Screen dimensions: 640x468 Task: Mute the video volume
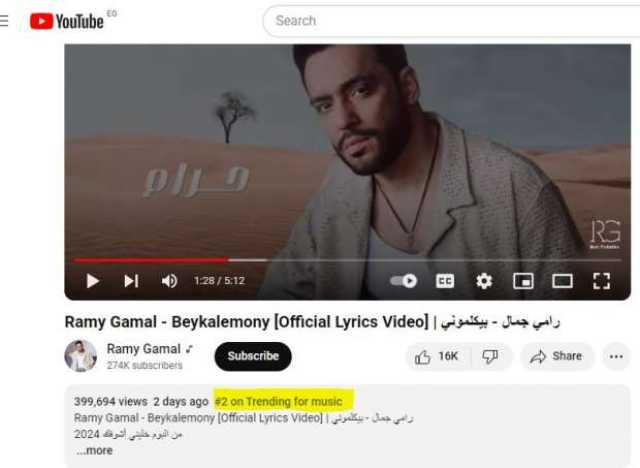pos(169,281)
